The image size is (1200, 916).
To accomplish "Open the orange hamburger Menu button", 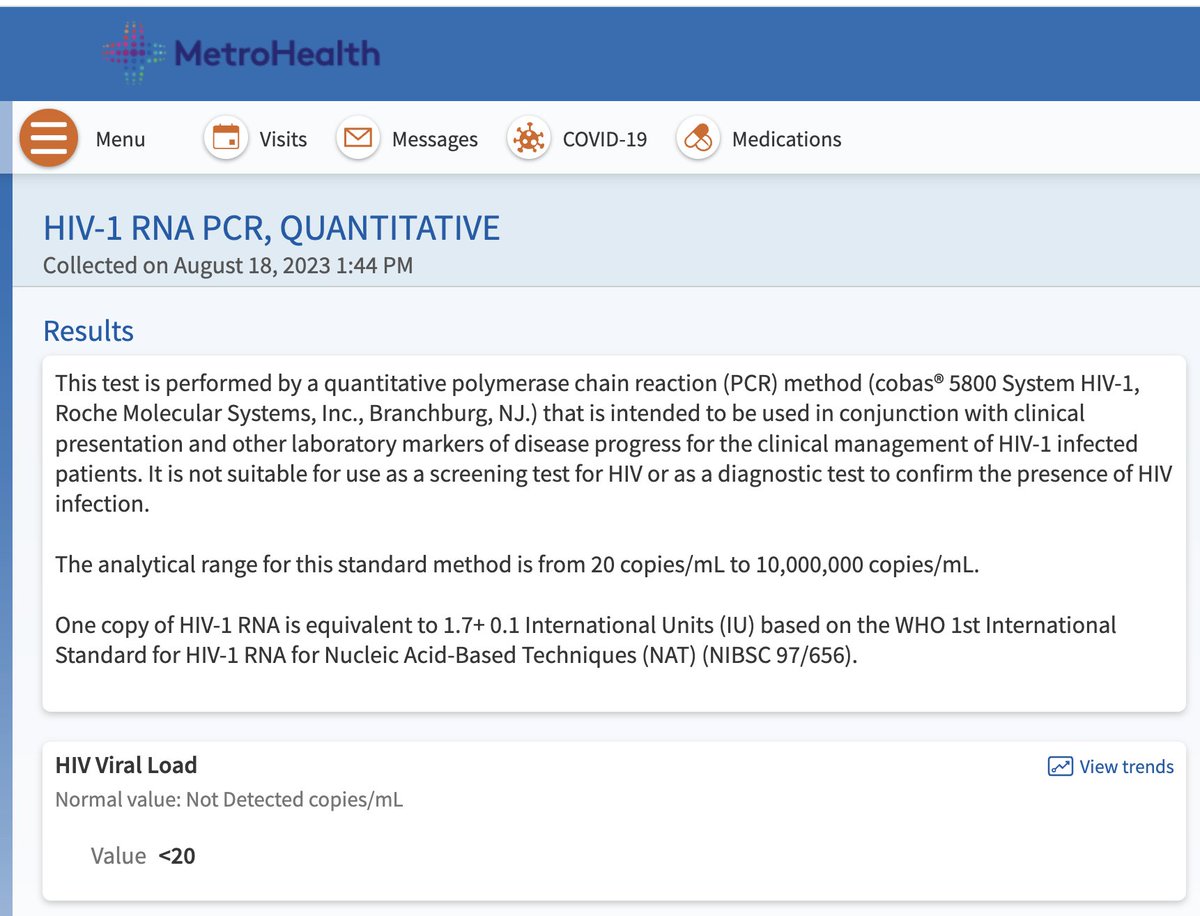I will click(x=49, y=138).
